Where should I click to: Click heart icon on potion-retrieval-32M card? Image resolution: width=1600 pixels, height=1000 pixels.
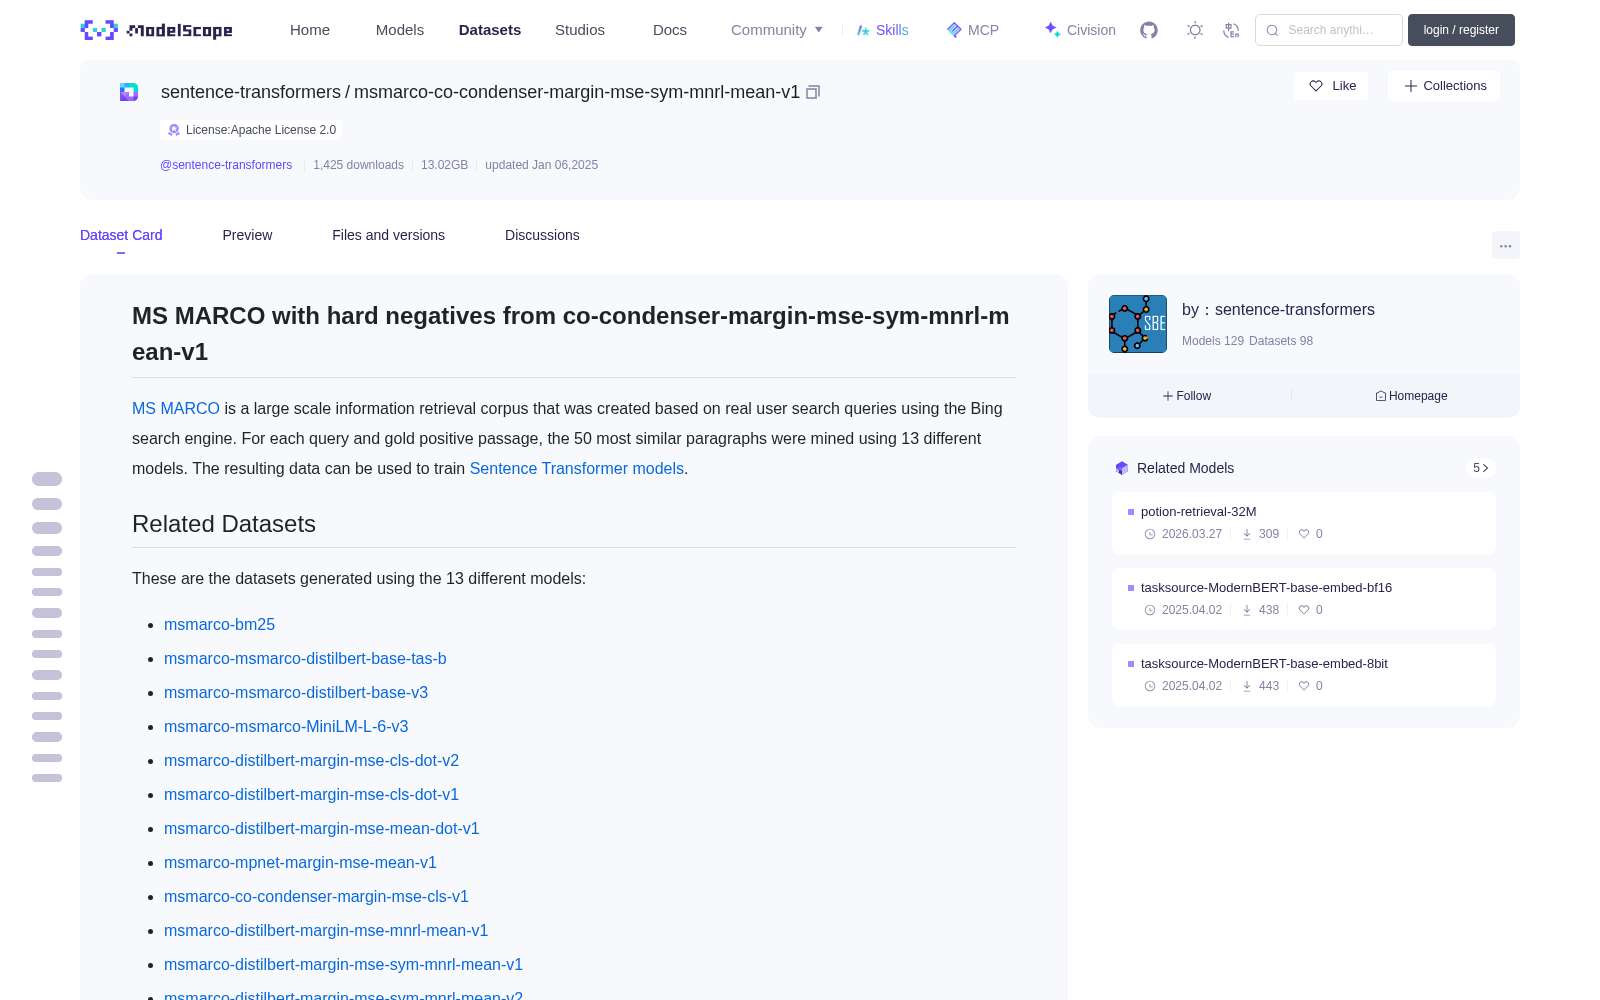(1304, 534)
